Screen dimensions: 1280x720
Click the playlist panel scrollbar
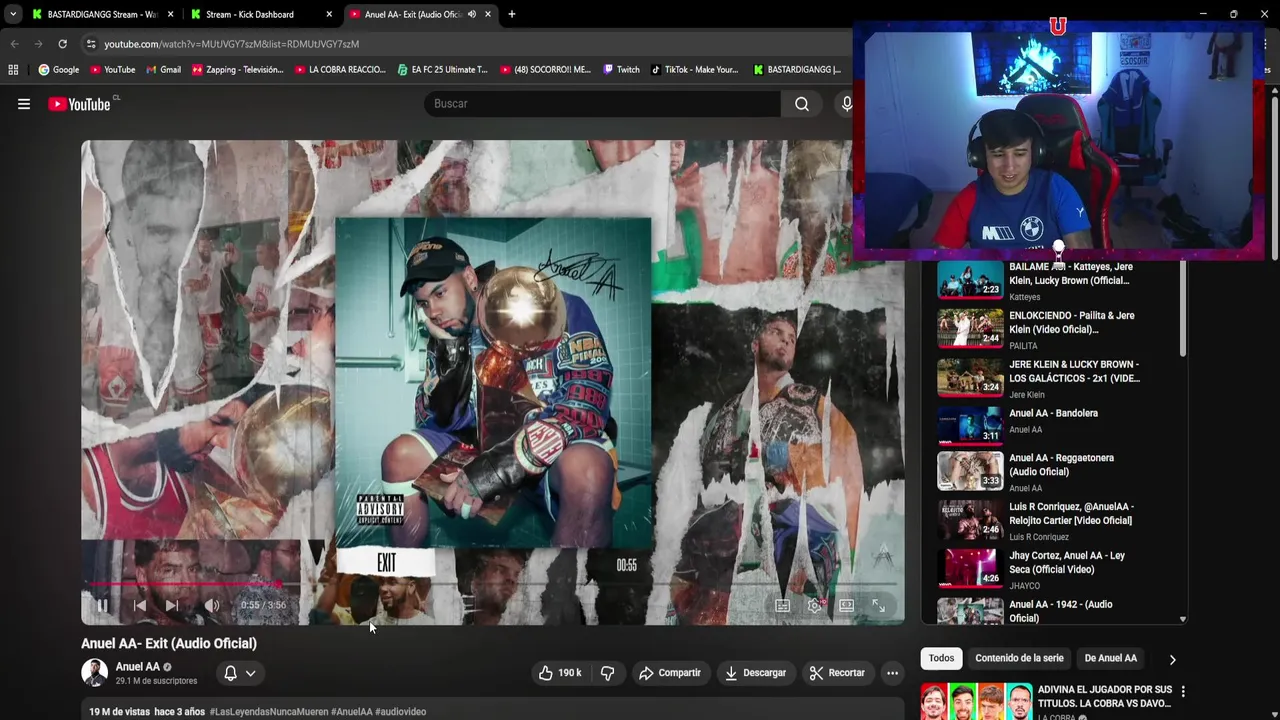tap(1183, 308)
